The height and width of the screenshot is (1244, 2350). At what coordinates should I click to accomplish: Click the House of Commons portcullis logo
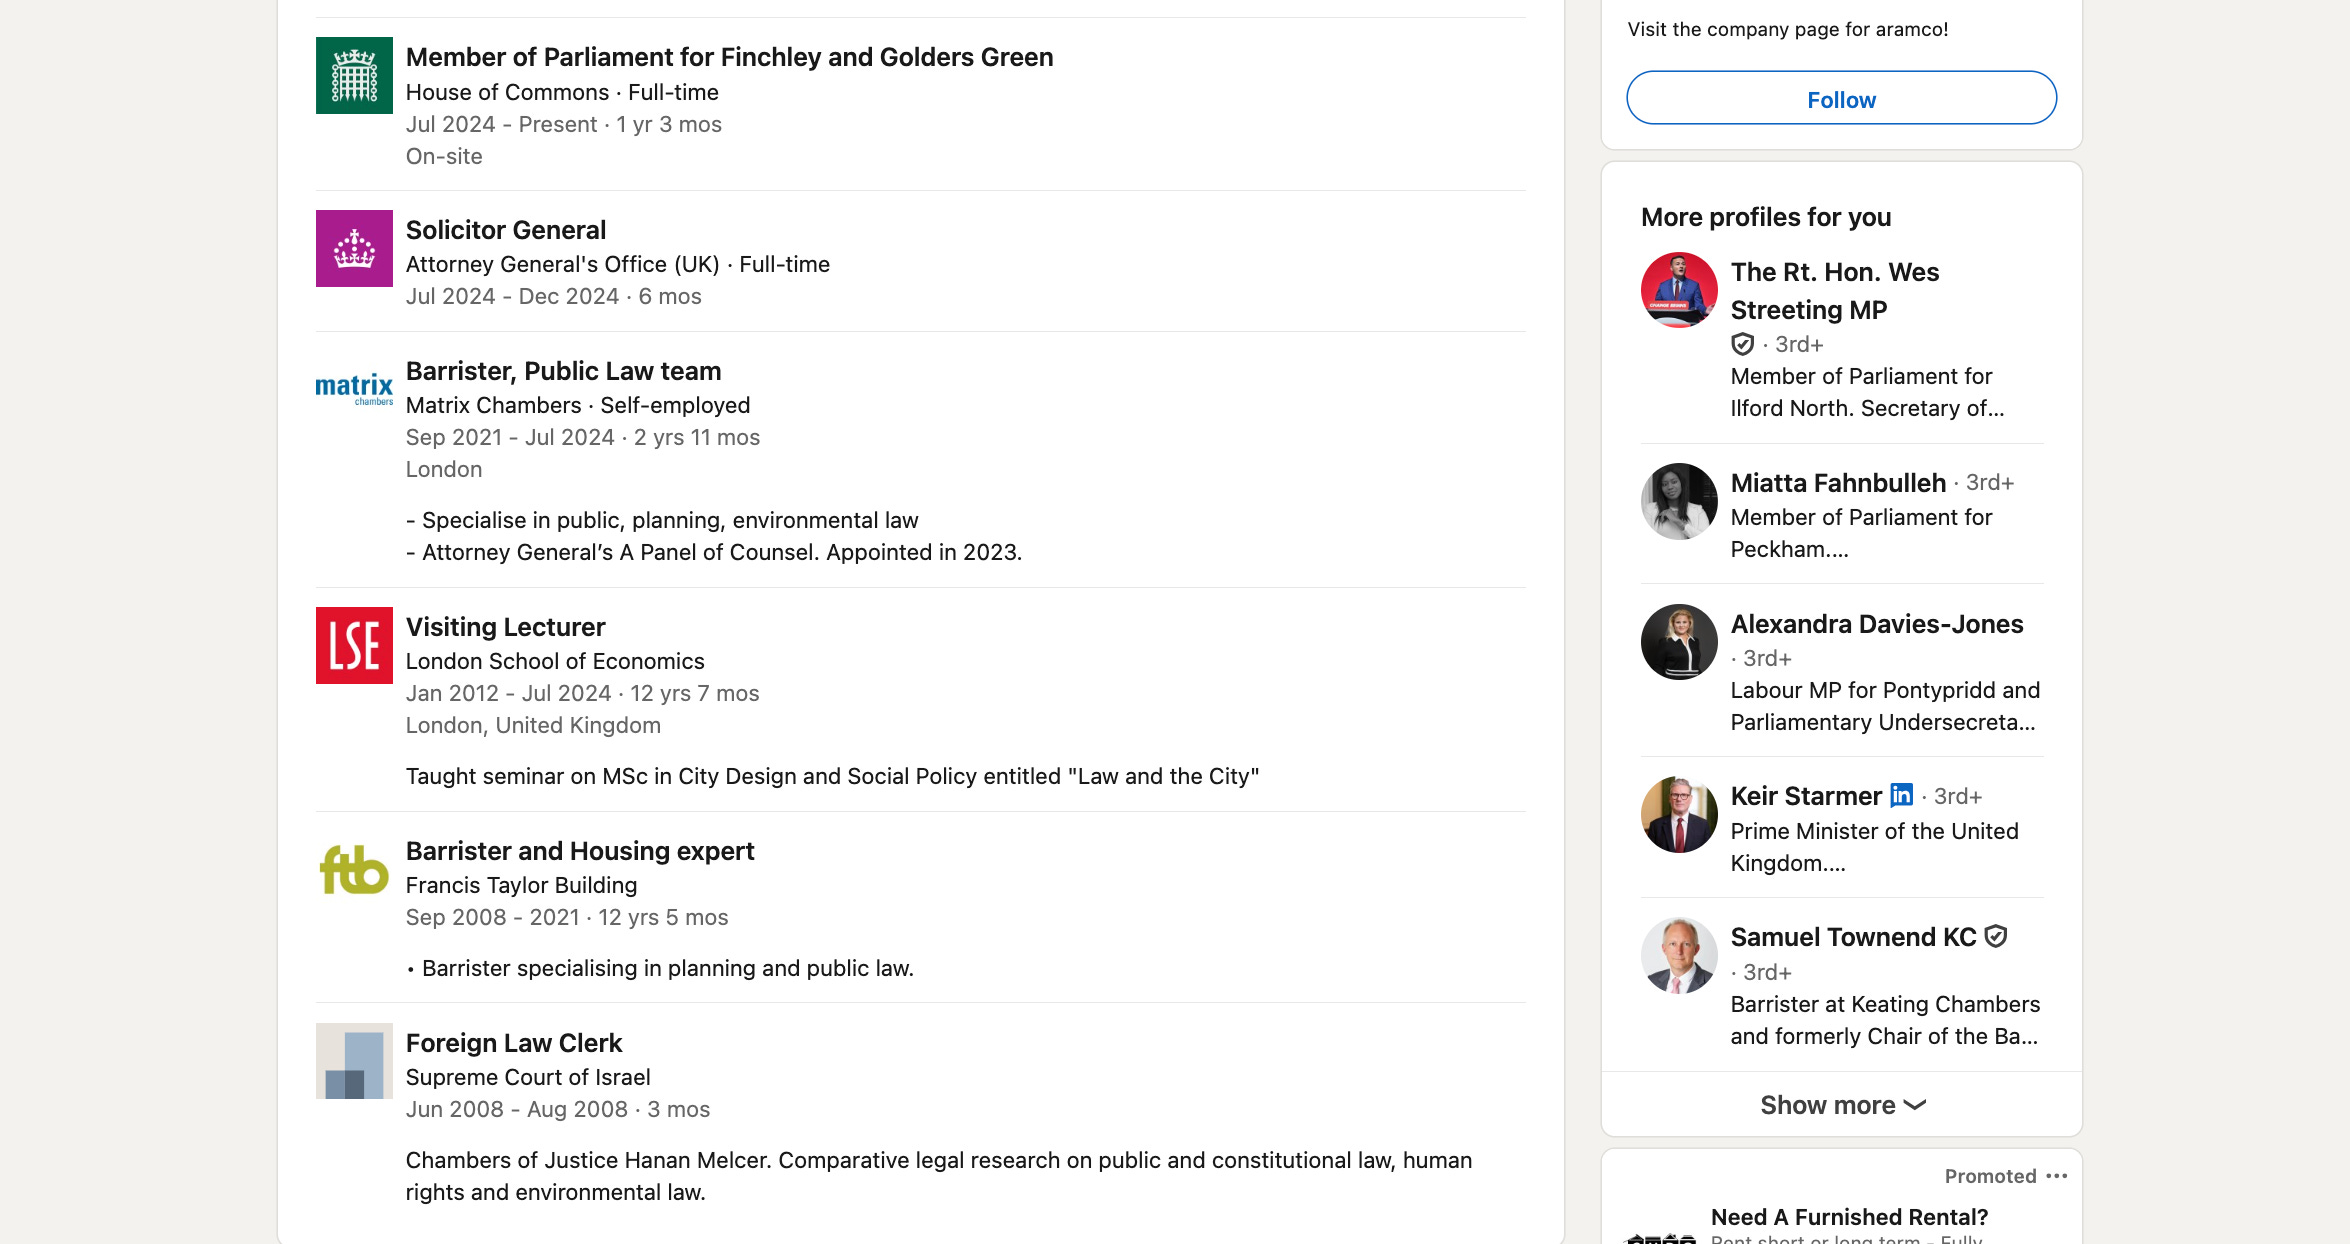[x=354, y=75]
